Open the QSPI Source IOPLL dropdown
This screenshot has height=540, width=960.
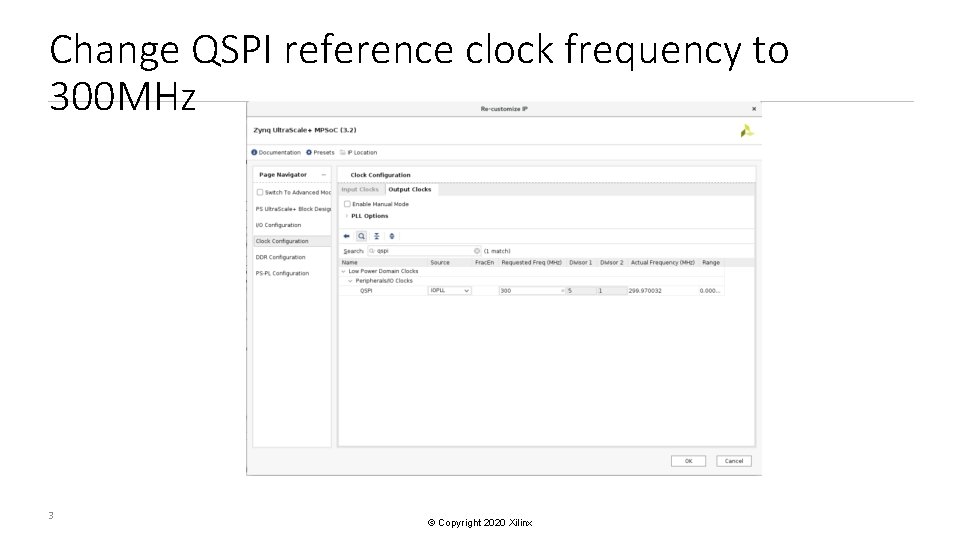449,291
